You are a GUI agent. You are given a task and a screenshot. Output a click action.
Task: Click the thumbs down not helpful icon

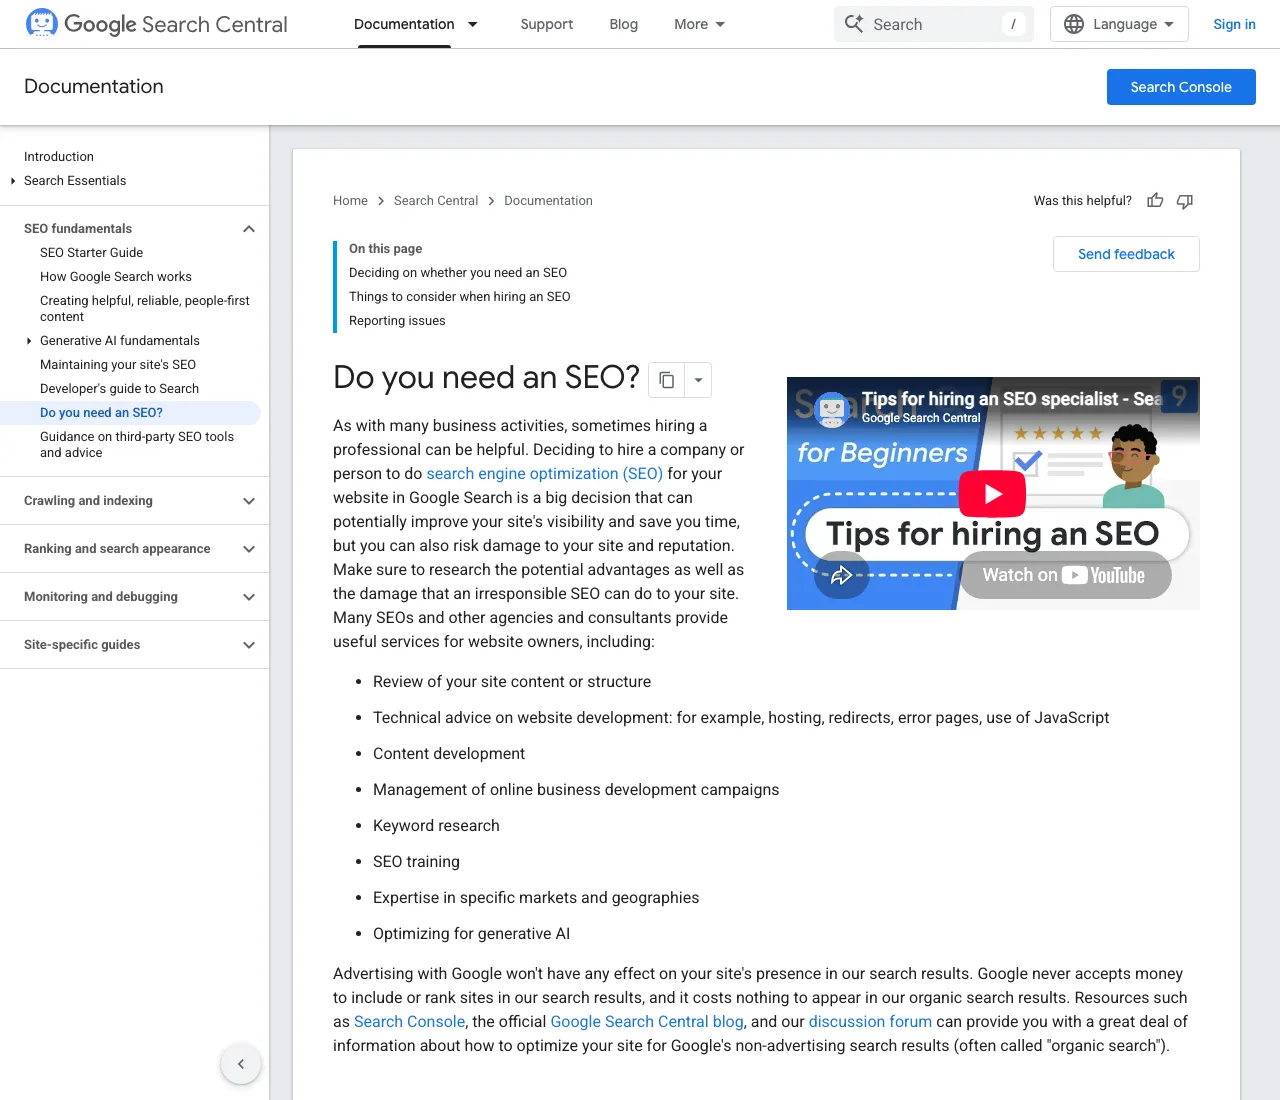pos(1185,201)
